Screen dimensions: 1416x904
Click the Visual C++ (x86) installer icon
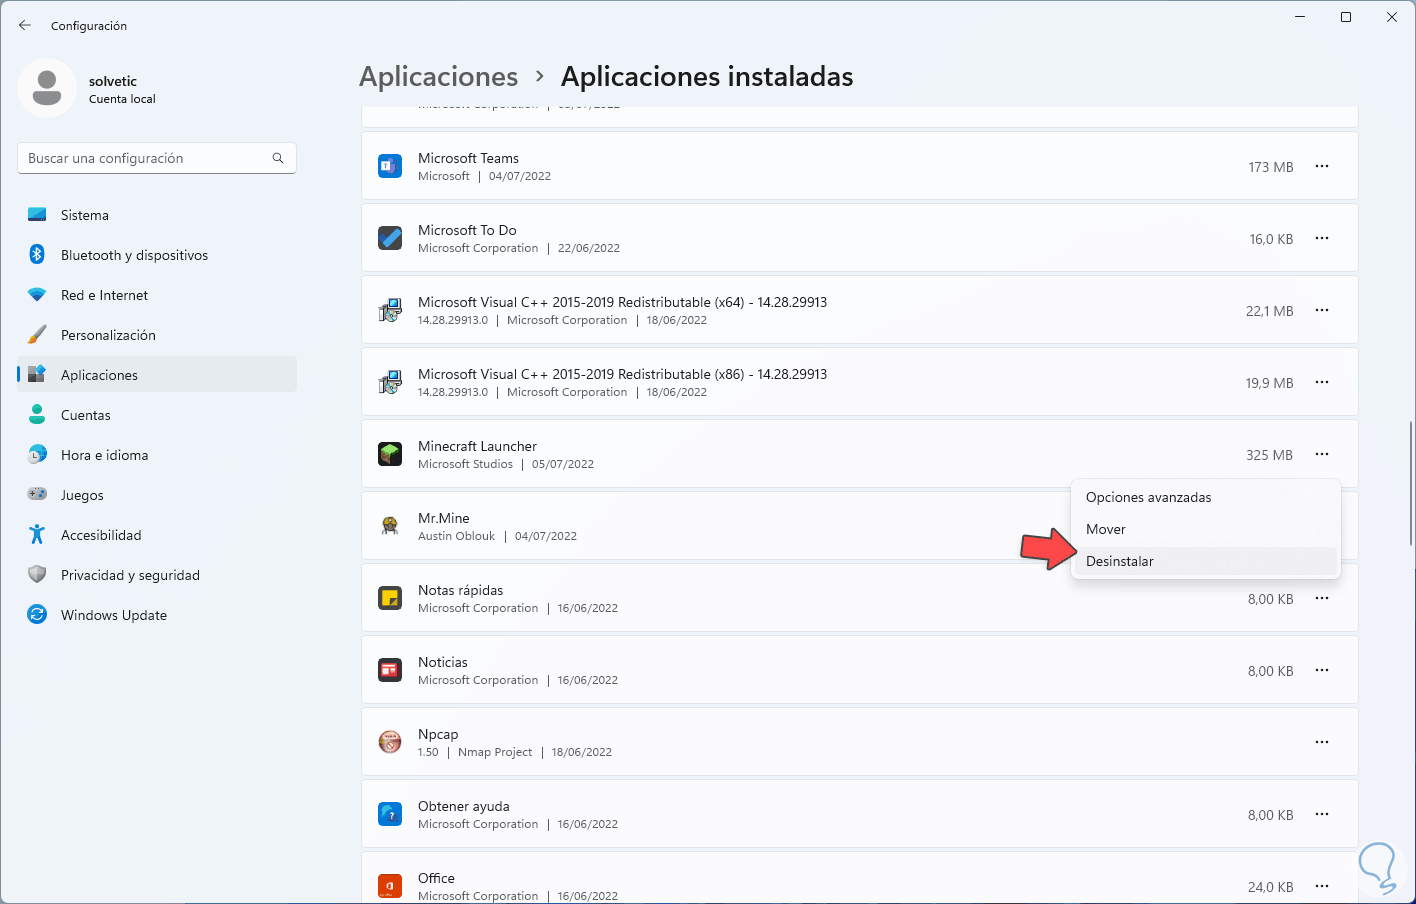point(390,382)
